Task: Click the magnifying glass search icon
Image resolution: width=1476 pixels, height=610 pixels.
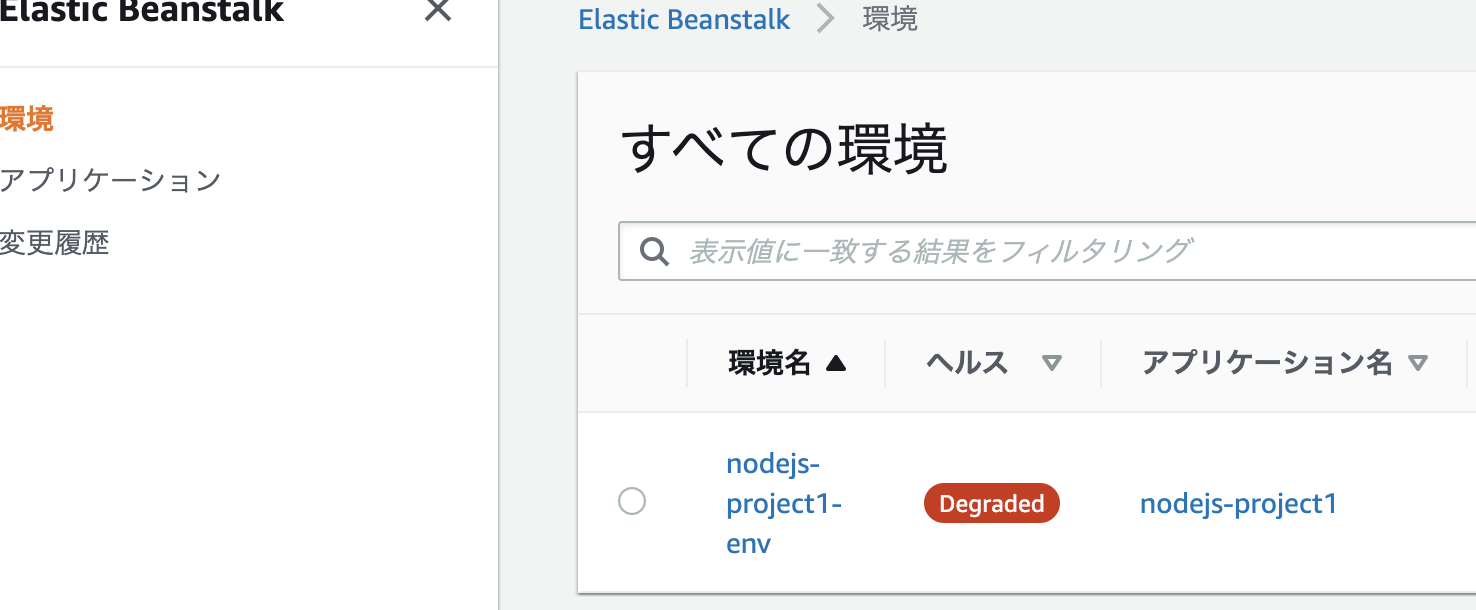Action: pyautogui.click(x=655, y=251)
